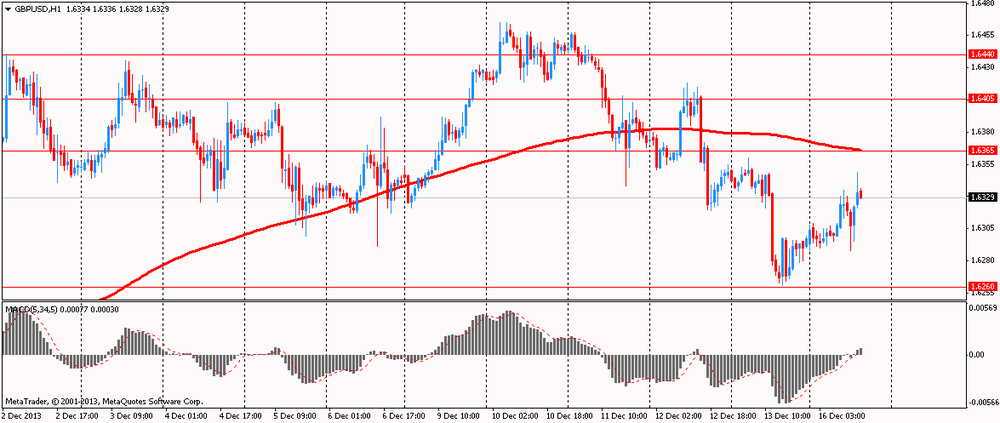Click the 16 Dec 03:00 time label
Viewport: 1000px width, 423px height.
841,415
